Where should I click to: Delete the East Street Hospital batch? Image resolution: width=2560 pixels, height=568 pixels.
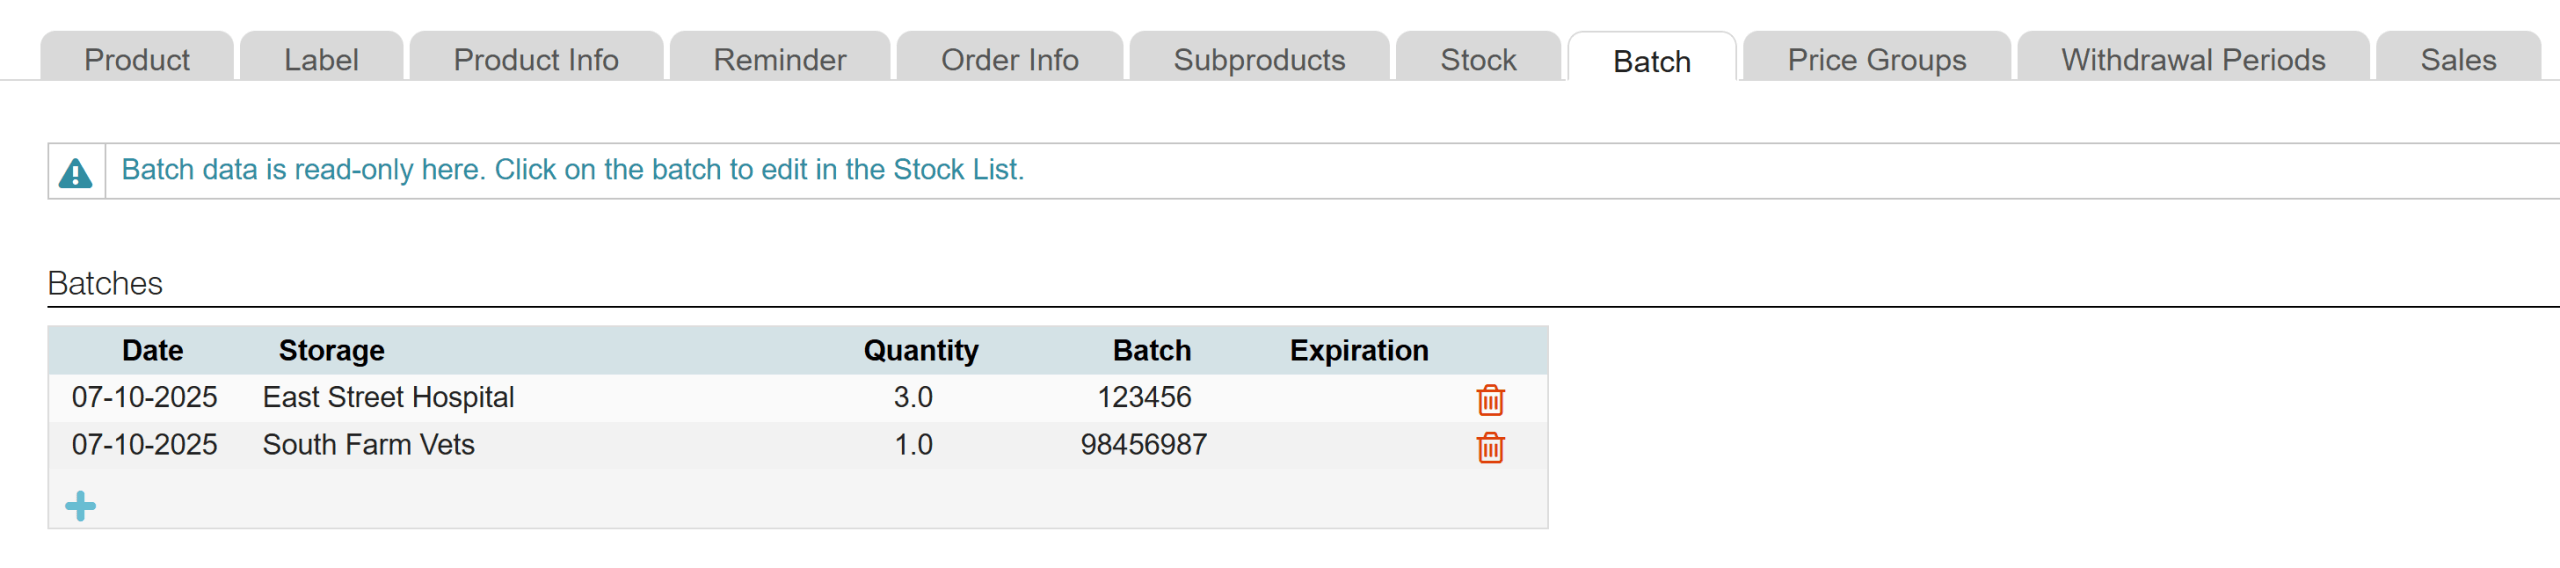(x=1490, y=400)
